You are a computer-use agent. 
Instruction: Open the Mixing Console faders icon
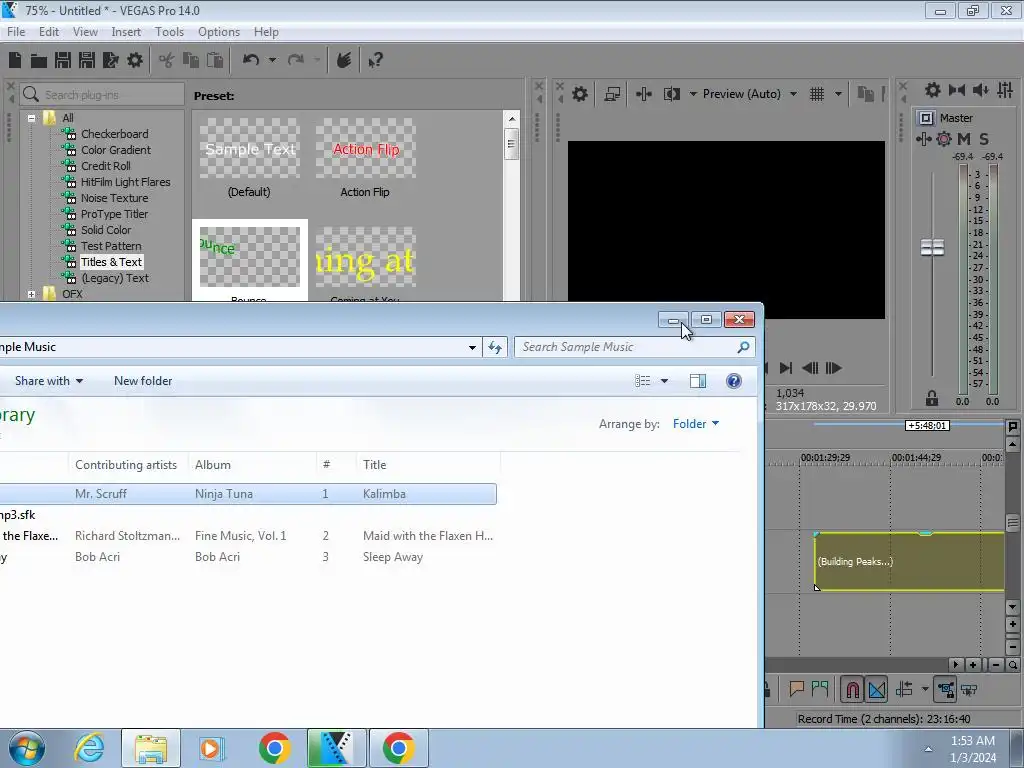coord(1005,90)
